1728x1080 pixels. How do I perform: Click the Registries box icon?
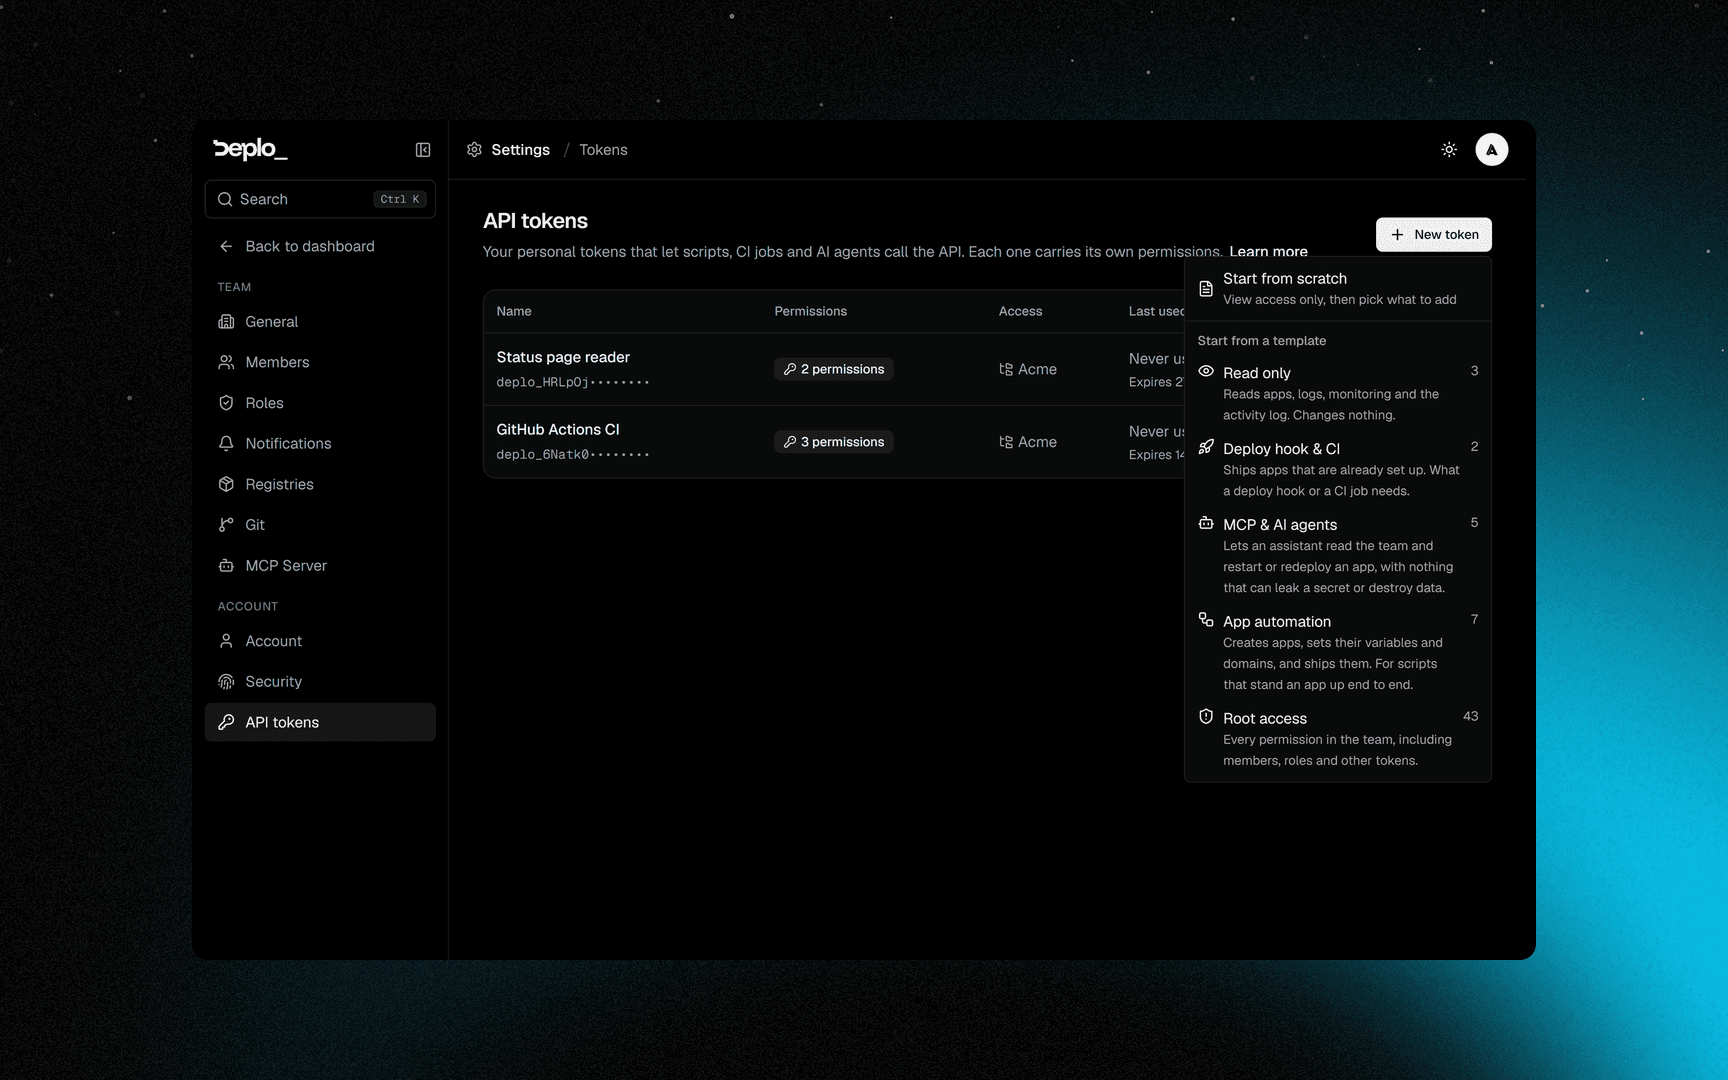point(226,484)
